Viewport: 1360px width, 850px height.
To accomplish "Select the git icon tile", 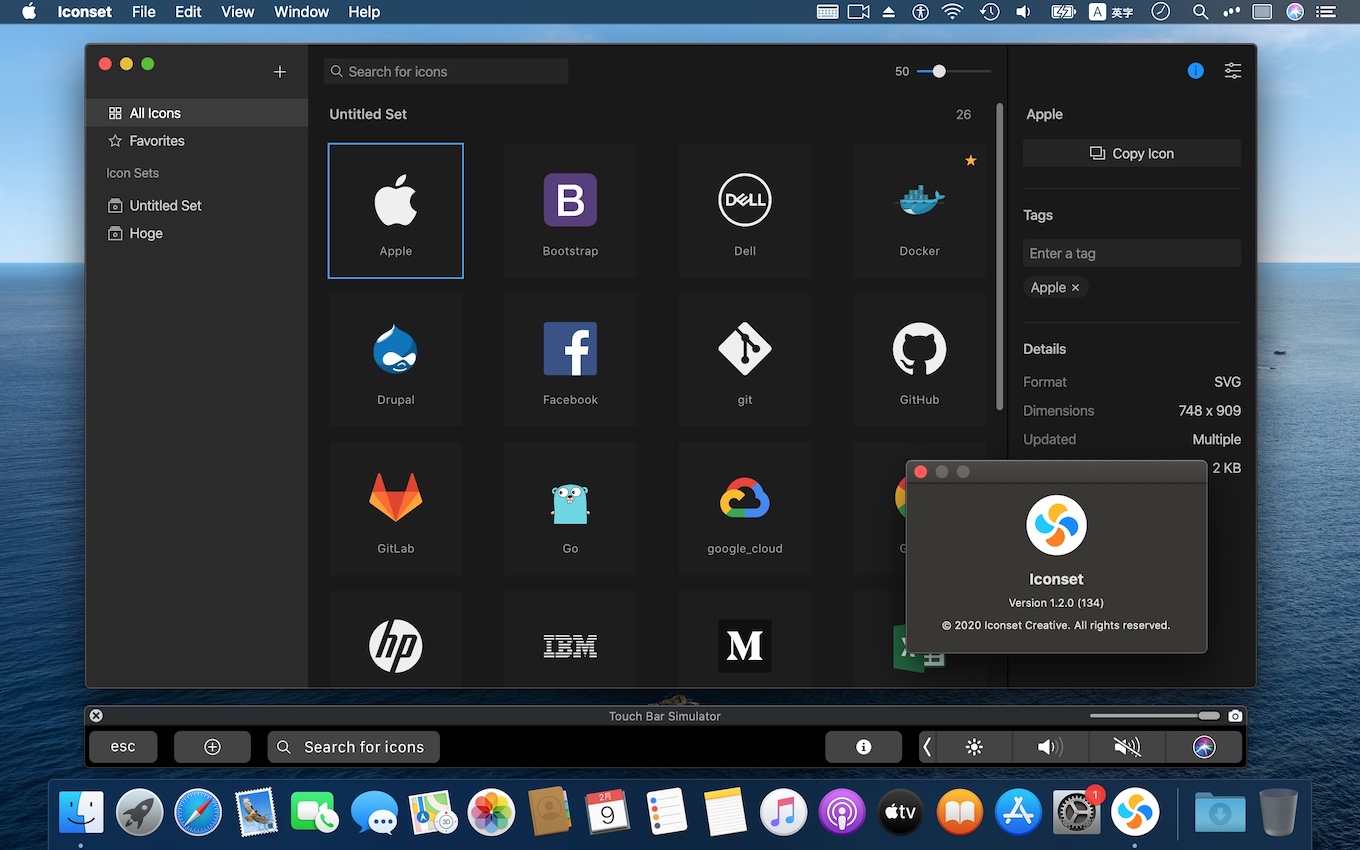I will pyautogui.click(x=745, y=360).
